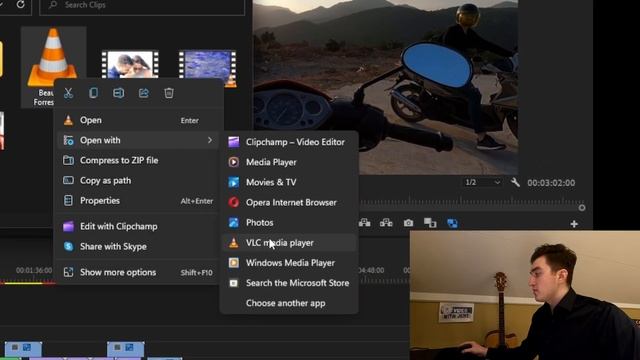The width and height of the screenshot is (640, 360).
Task: Open with Movies & TV
Action: (x=289, y=182)
